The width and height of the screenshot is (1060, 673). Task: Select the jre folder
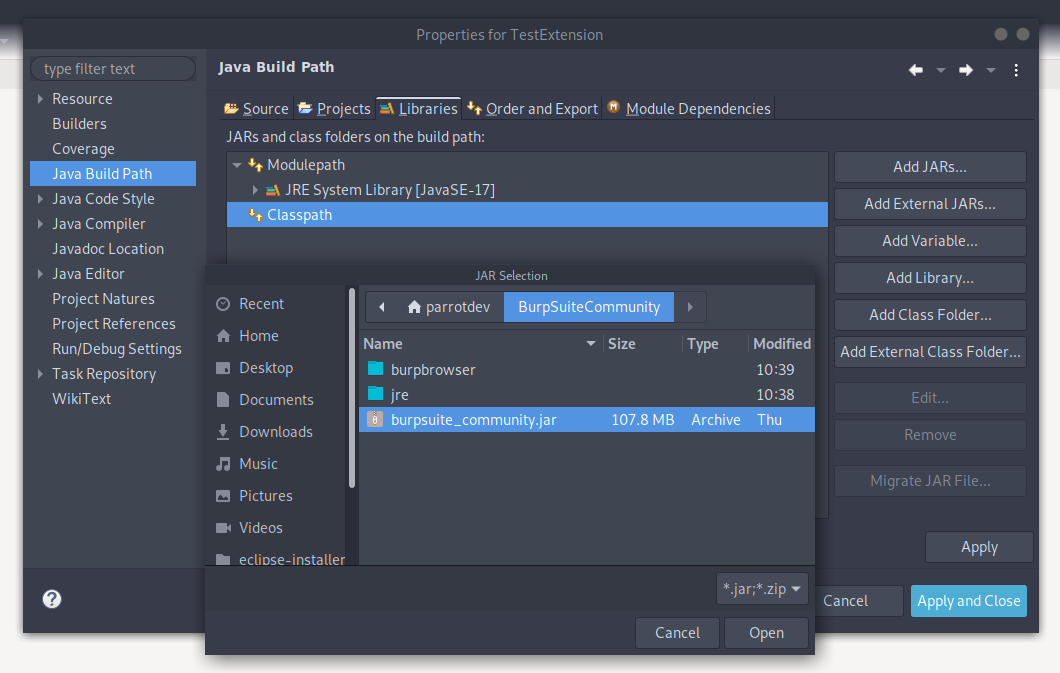coord(400,395)
